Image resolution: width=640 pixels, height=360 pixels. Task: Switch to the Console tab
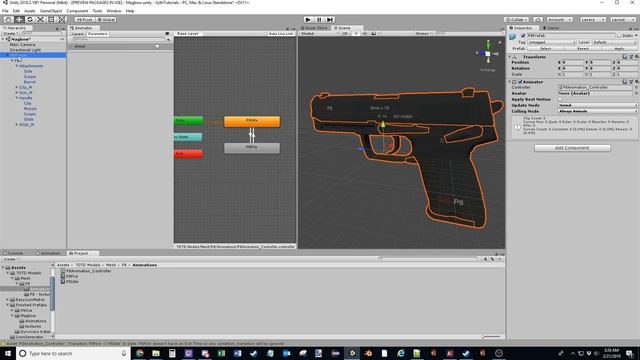coord(13,253)
